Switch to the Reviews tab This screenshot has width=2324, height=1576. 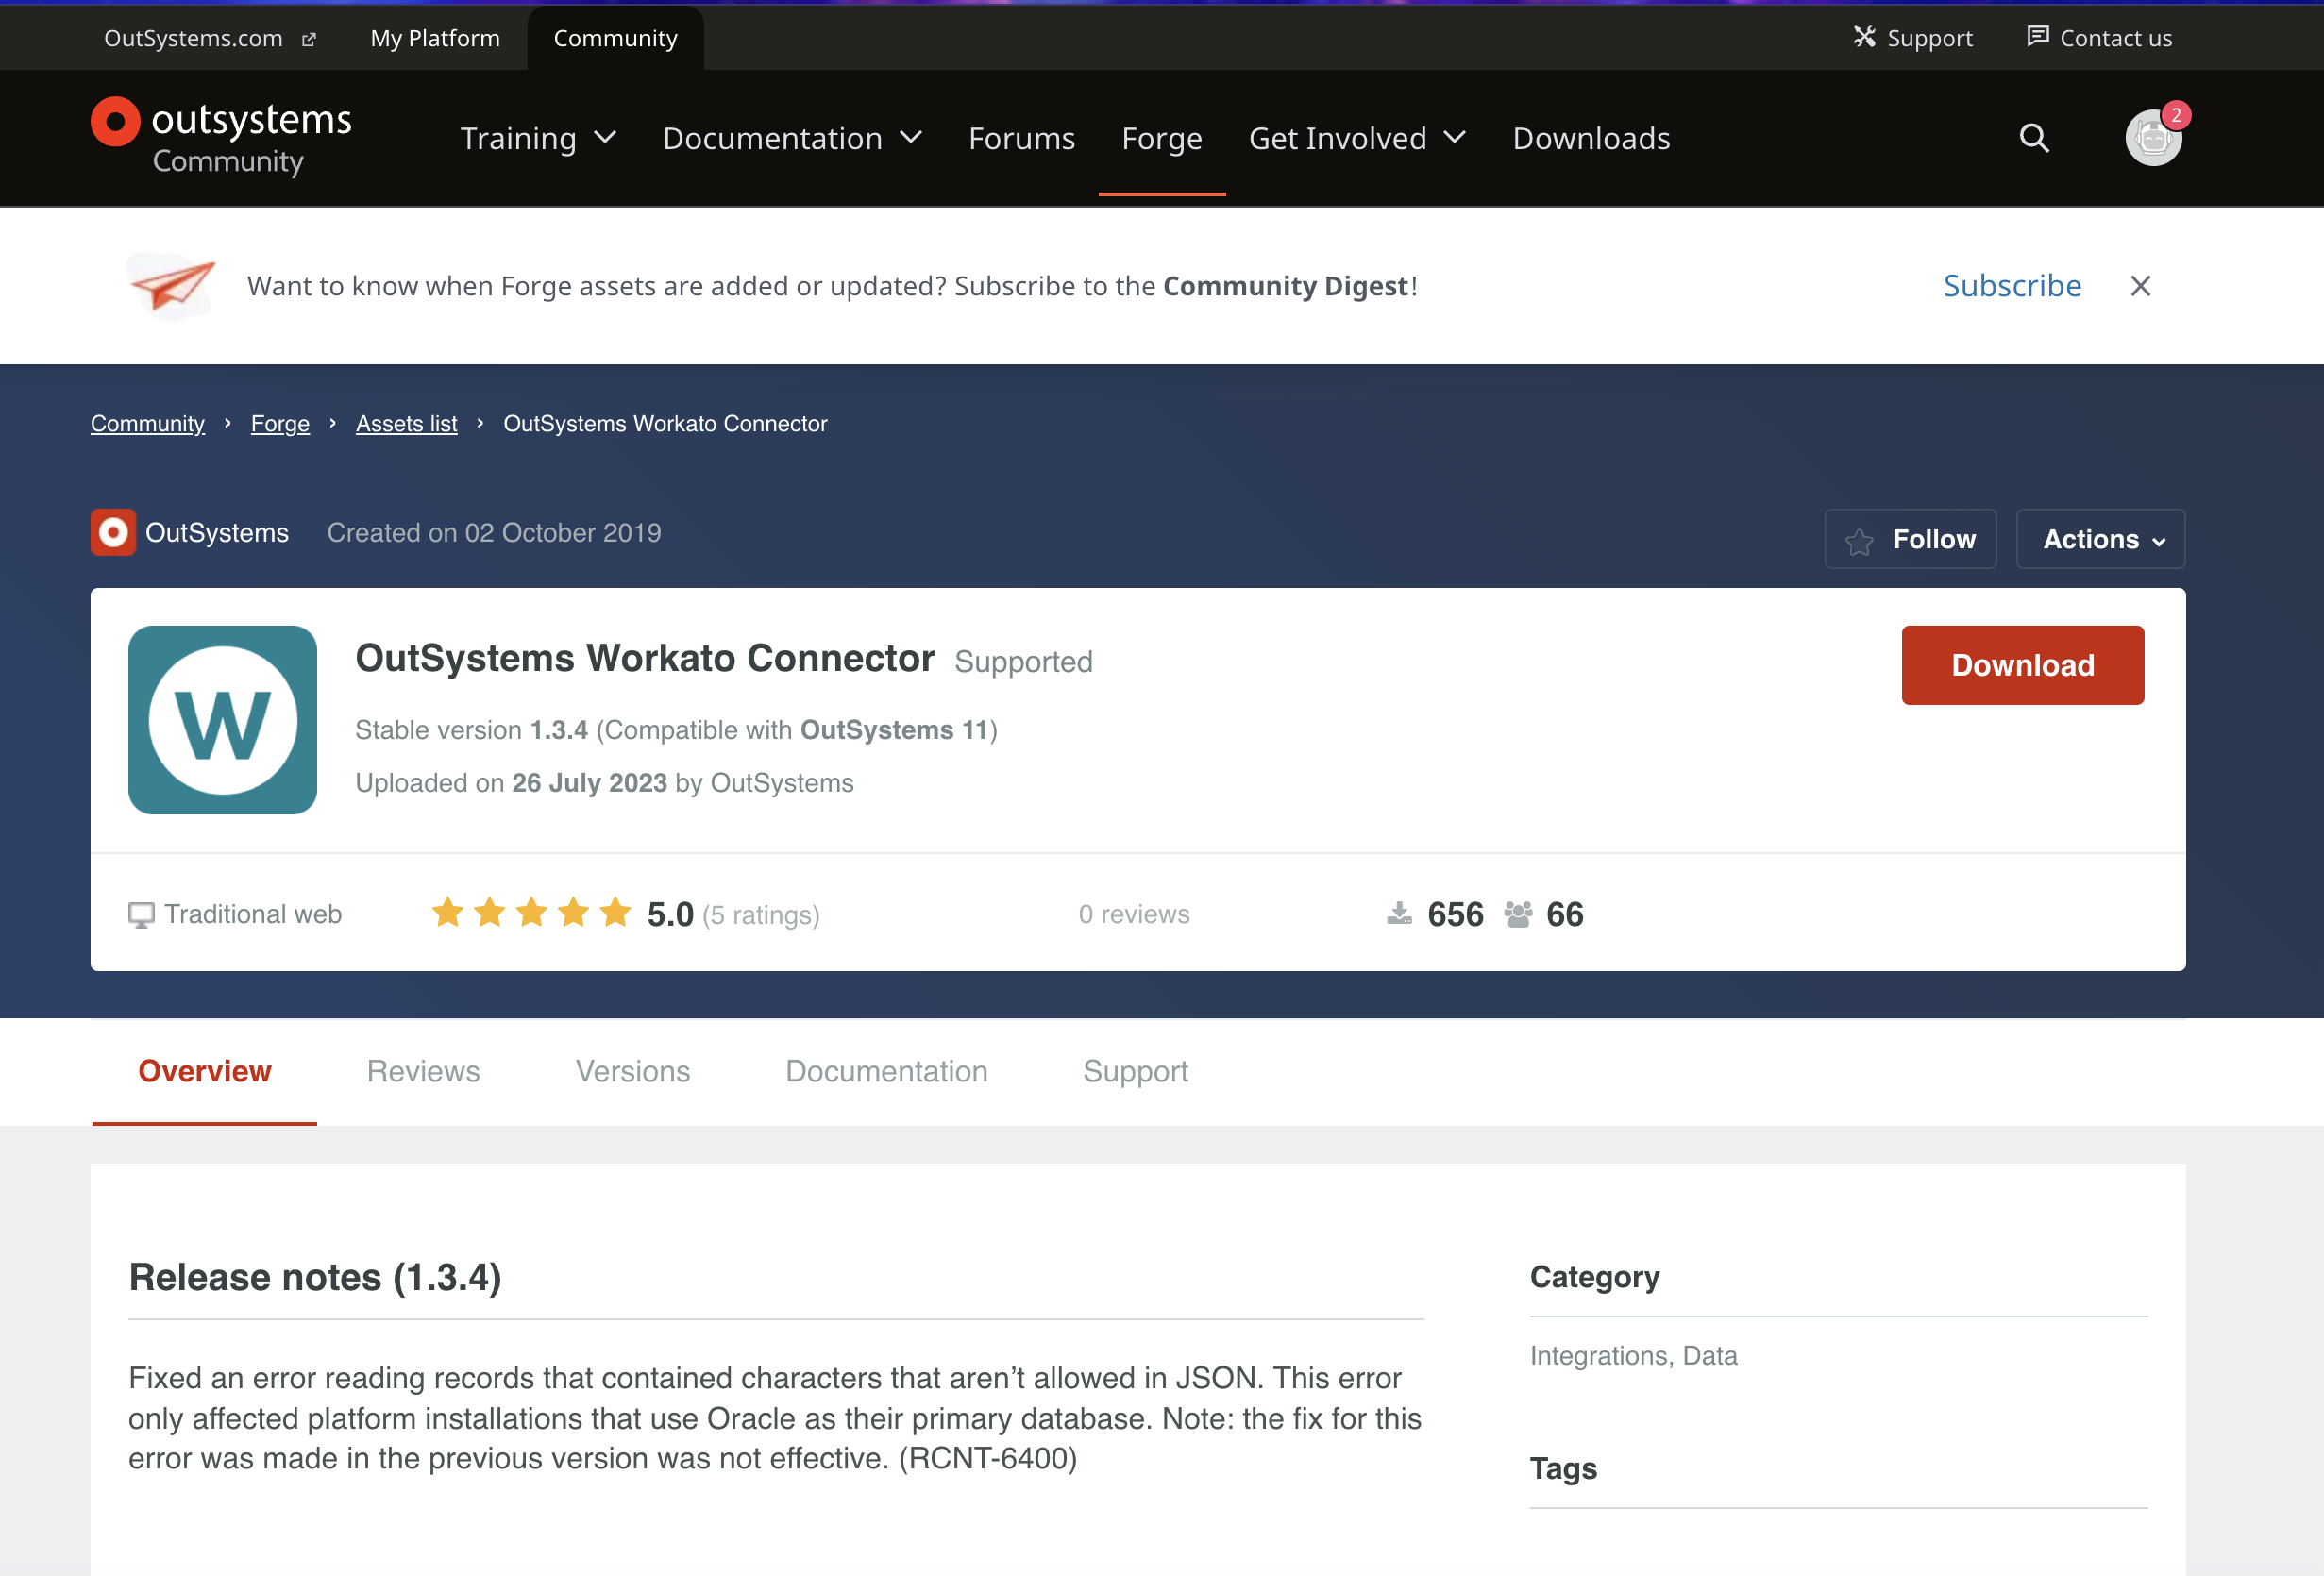(x=420, y=1071)
